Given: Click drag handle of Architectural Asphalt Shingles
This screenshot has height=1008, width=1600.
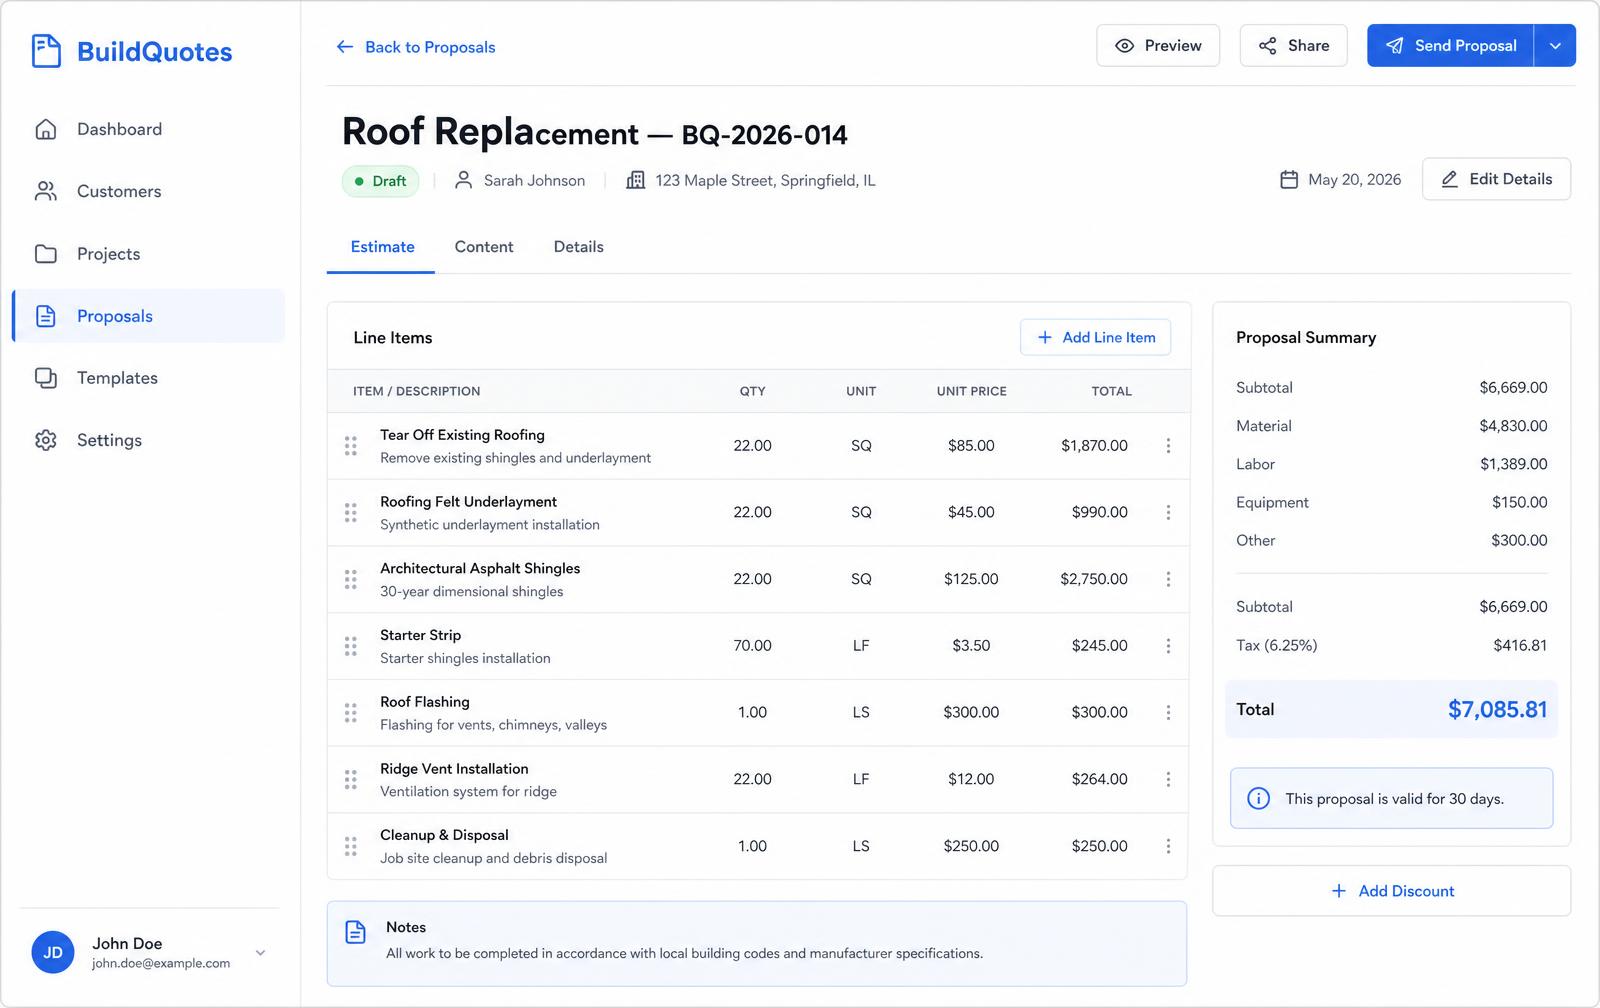Looking at the screenshot, I should click(351, 579).
